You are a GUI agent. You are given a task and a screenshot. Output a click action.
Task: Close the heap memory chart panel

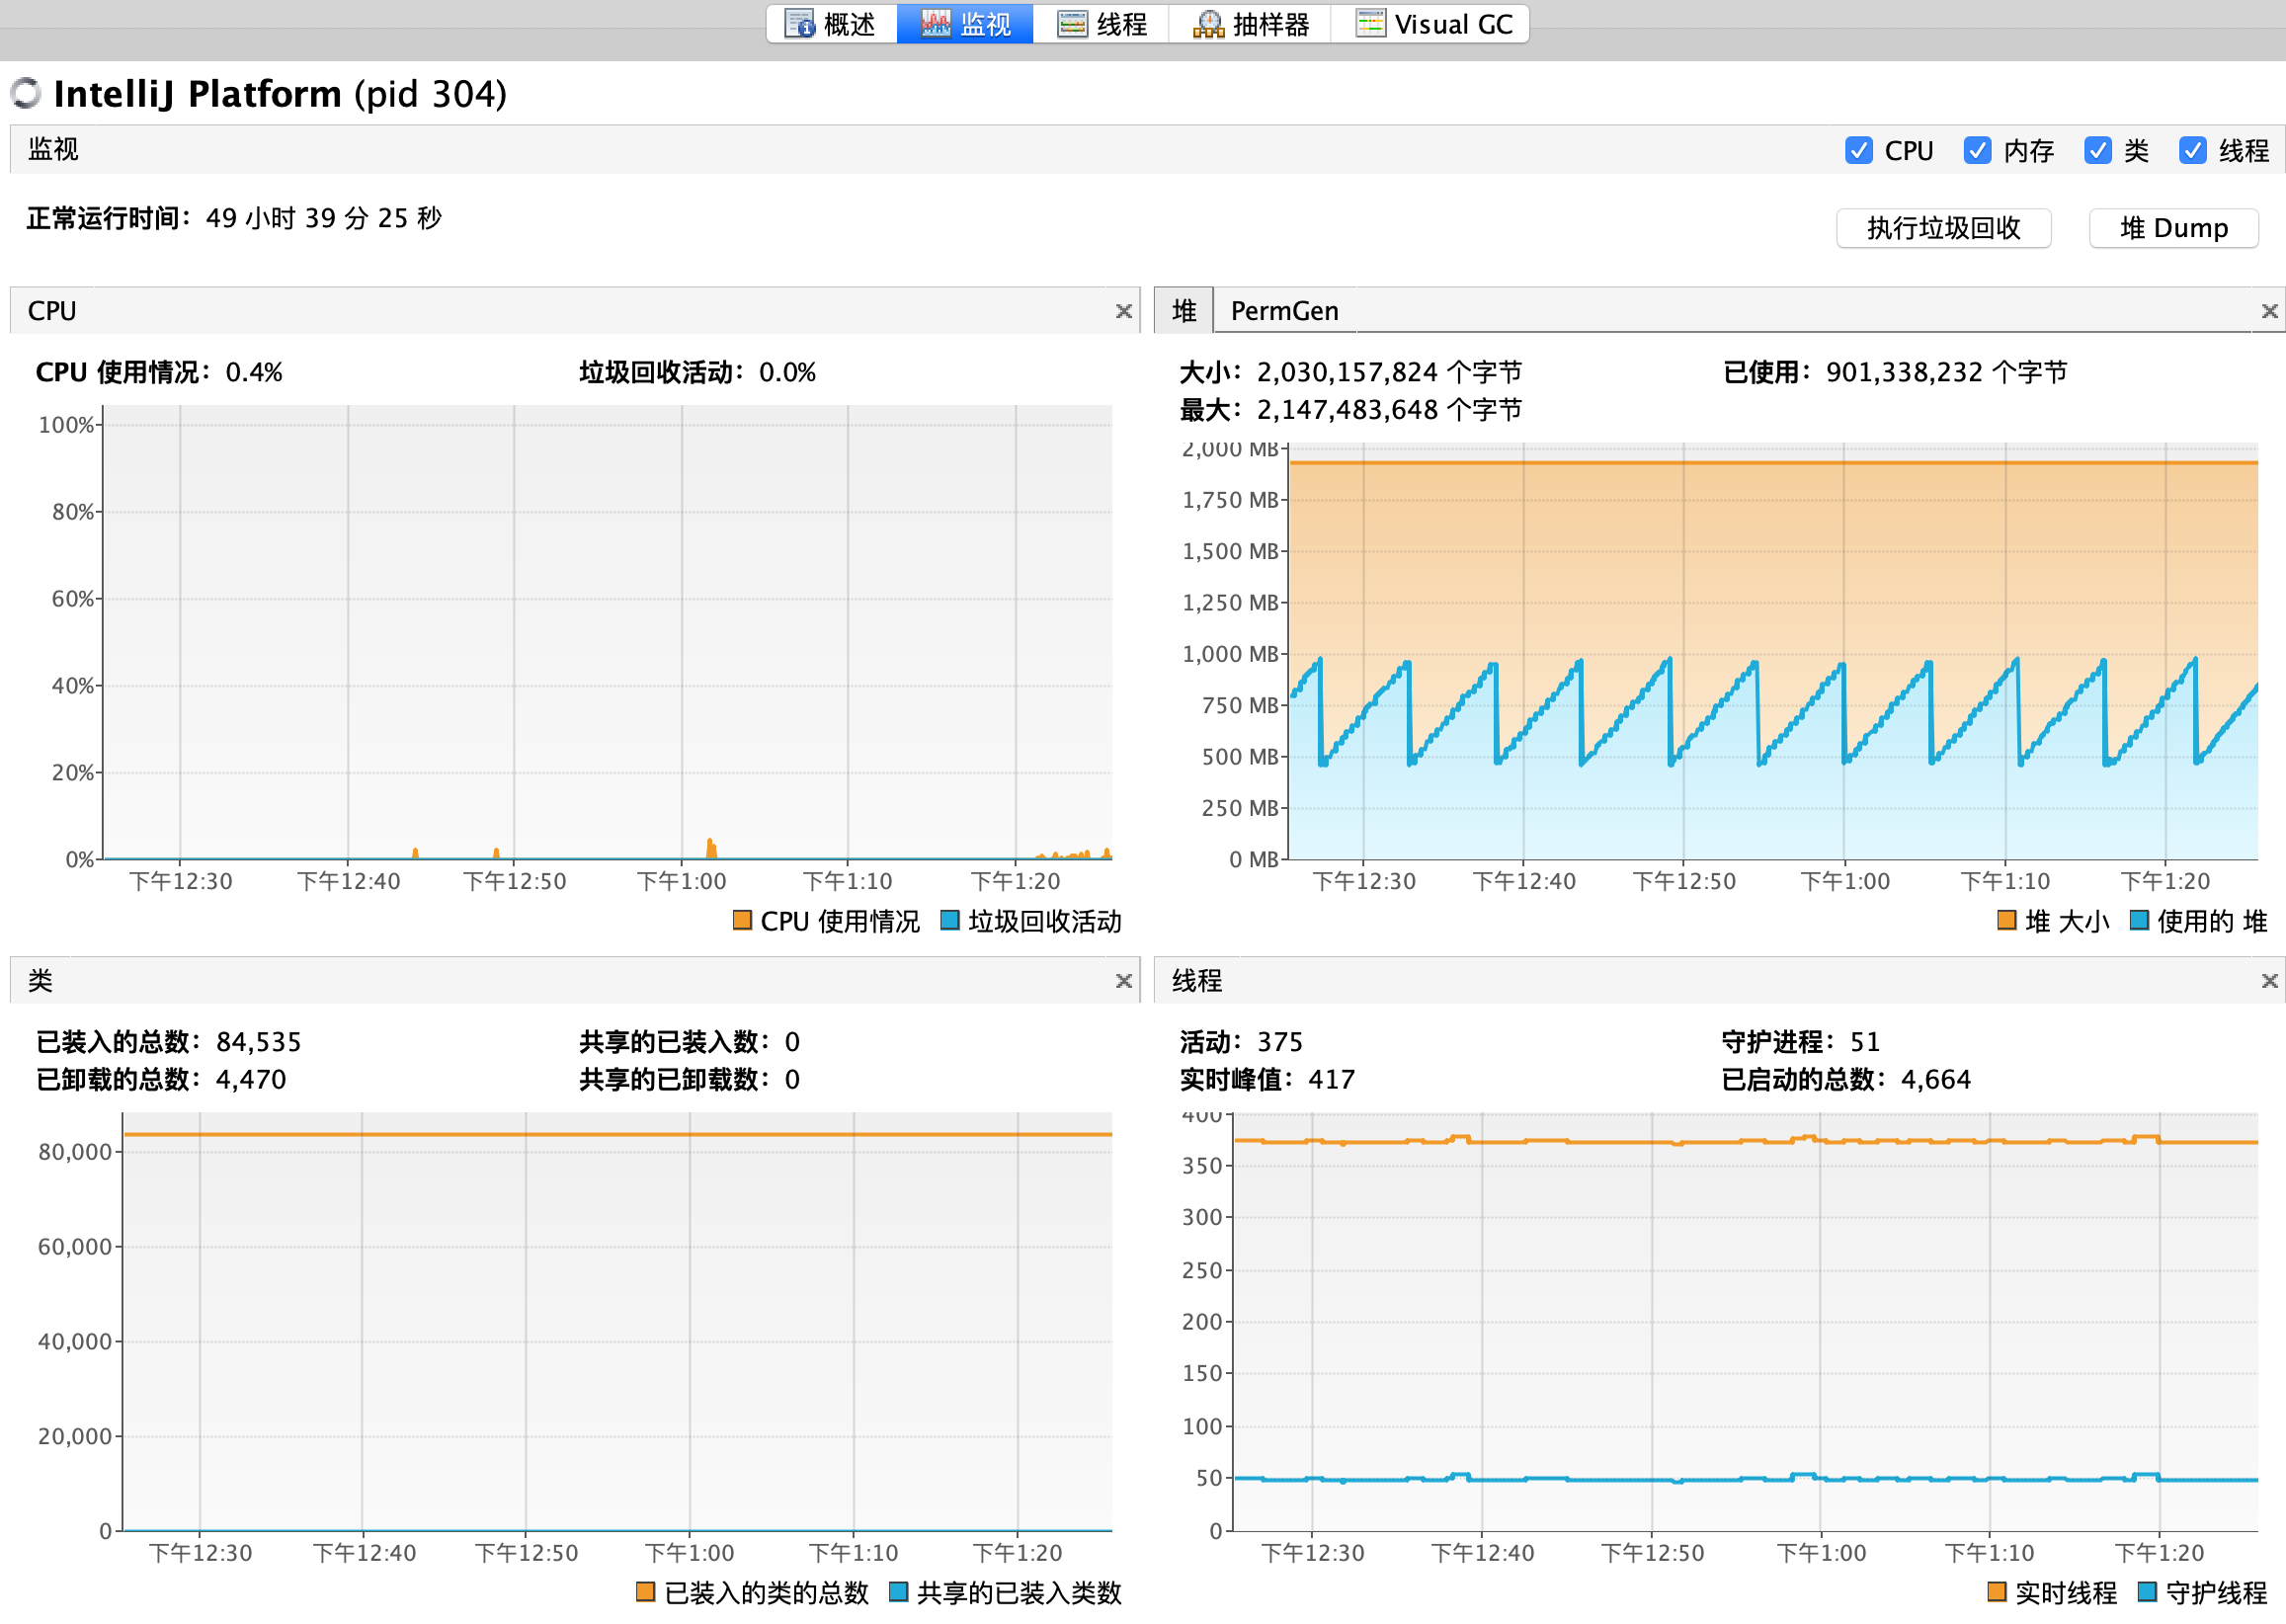(x=2269, y=311)
